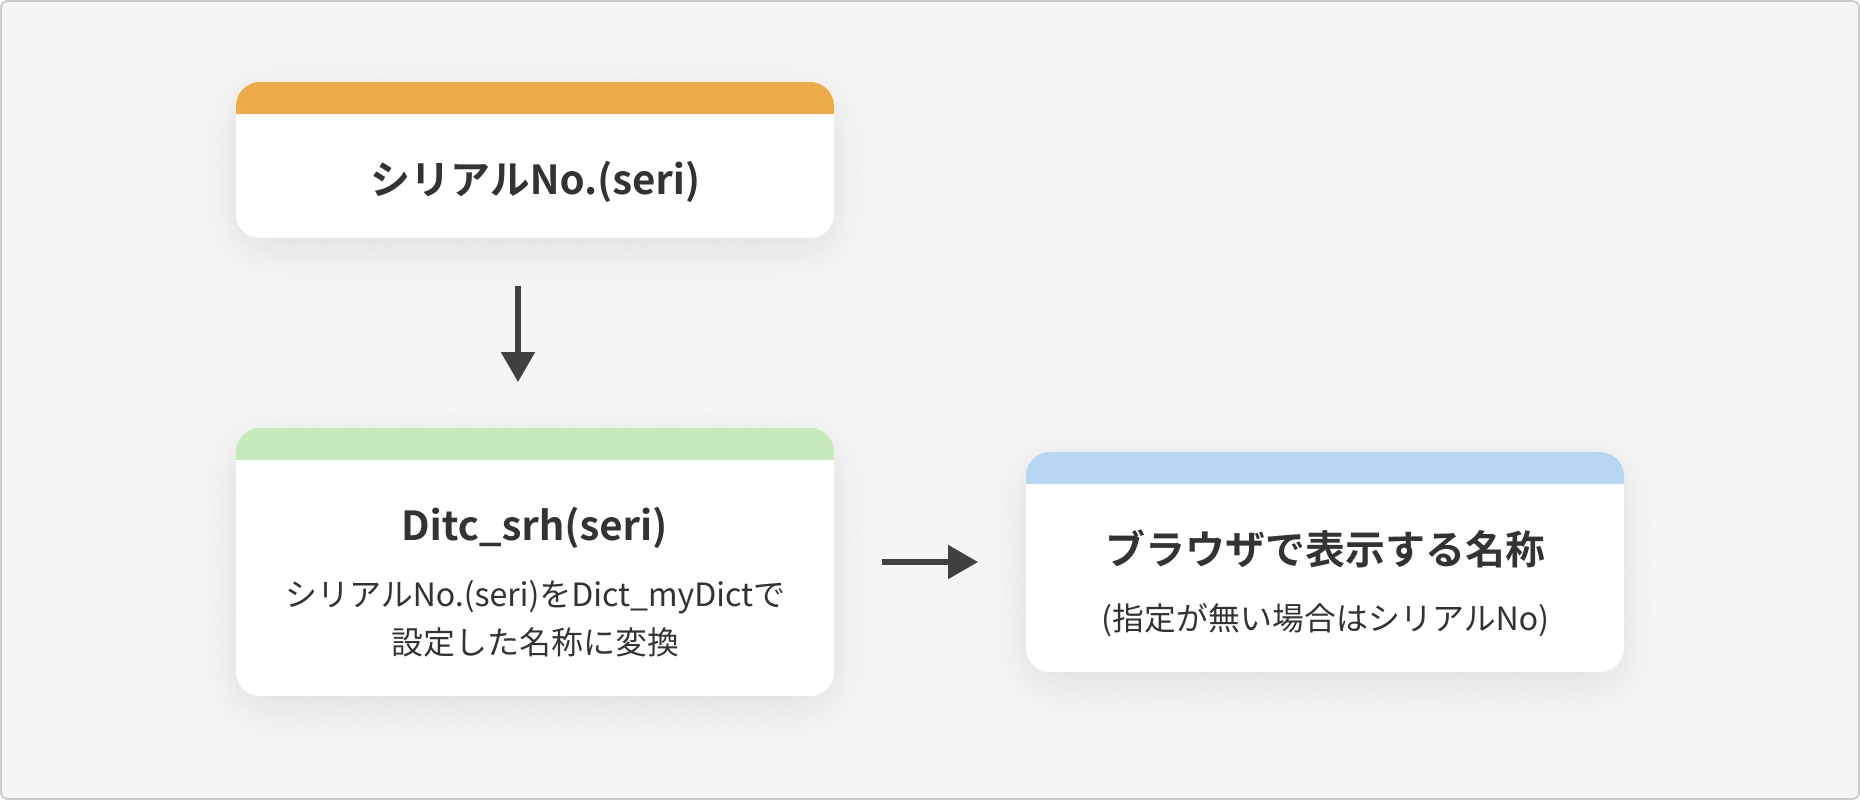Click the subtitle (指定が無い場合はシリアルNo)
This screenshot has width=1860, height=800.
coord(1325,618)
